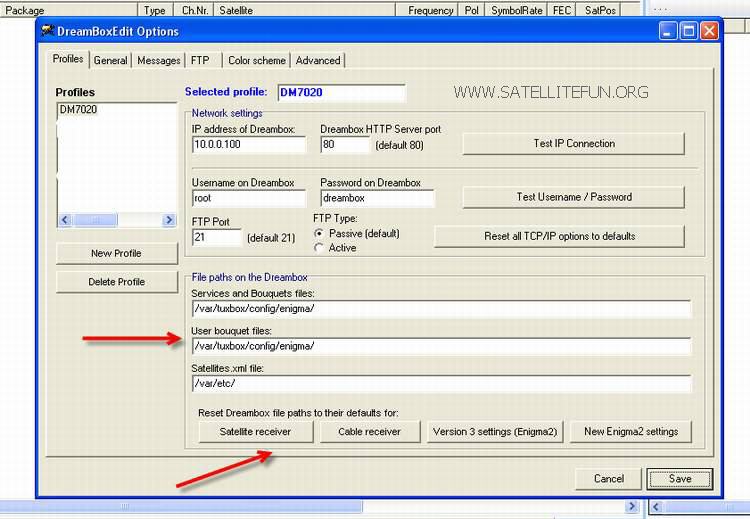Click the Pol column header

click(471, 10)
